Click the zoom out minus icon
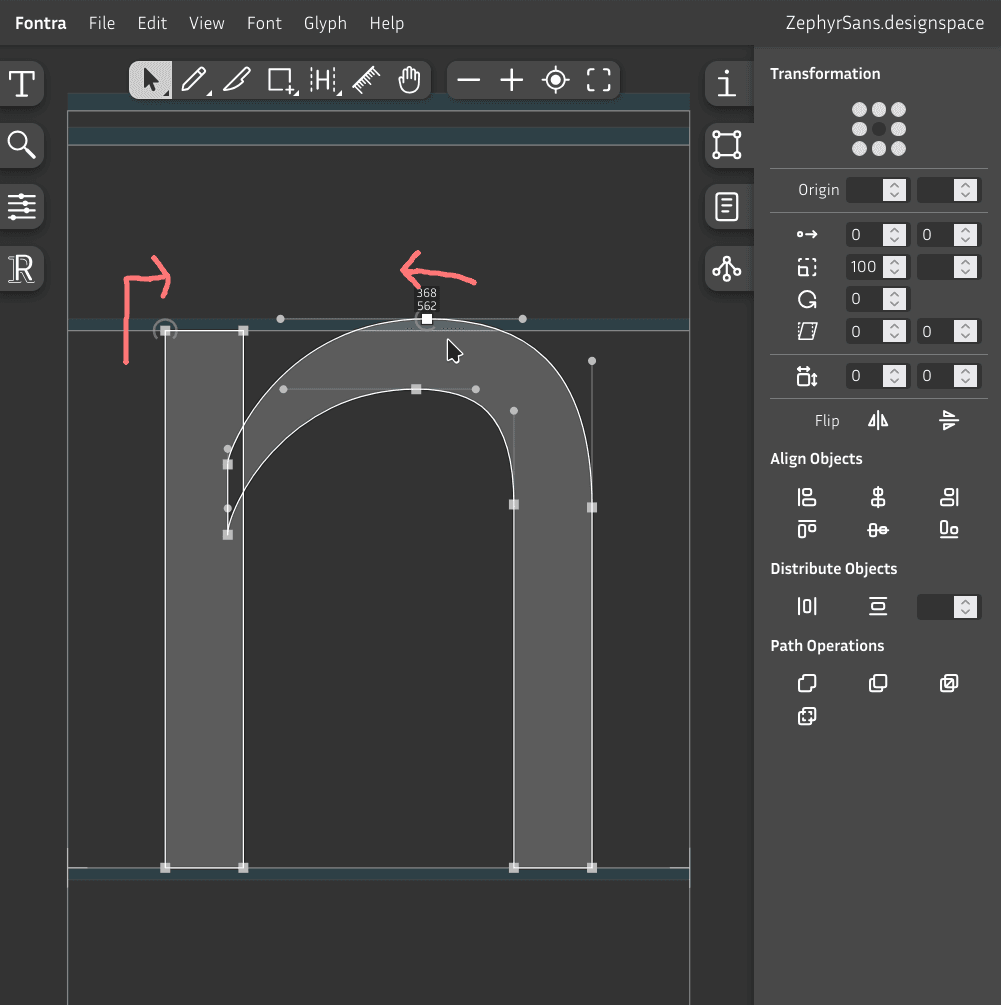Screen dimensions: 1001x1005 coord(468,80)
